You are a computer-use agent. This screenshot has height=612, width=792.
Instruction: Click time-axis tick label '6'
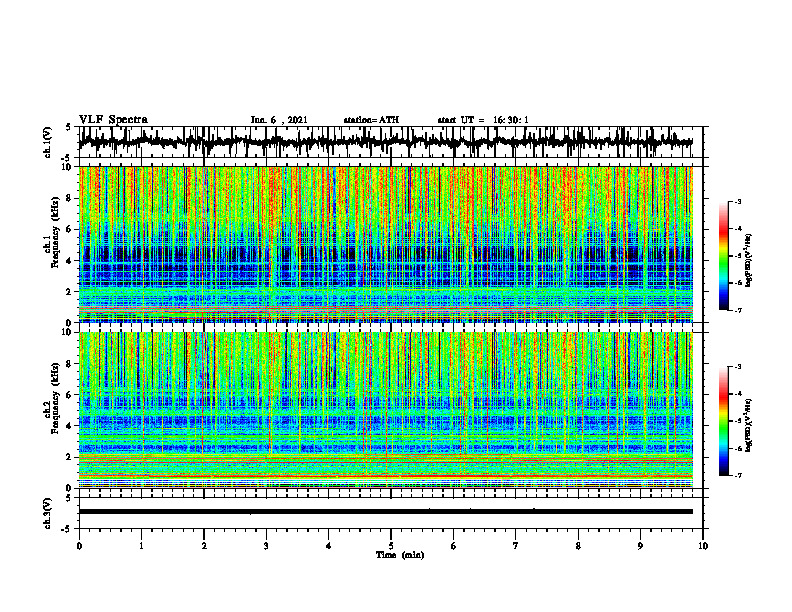click(454, 546)
